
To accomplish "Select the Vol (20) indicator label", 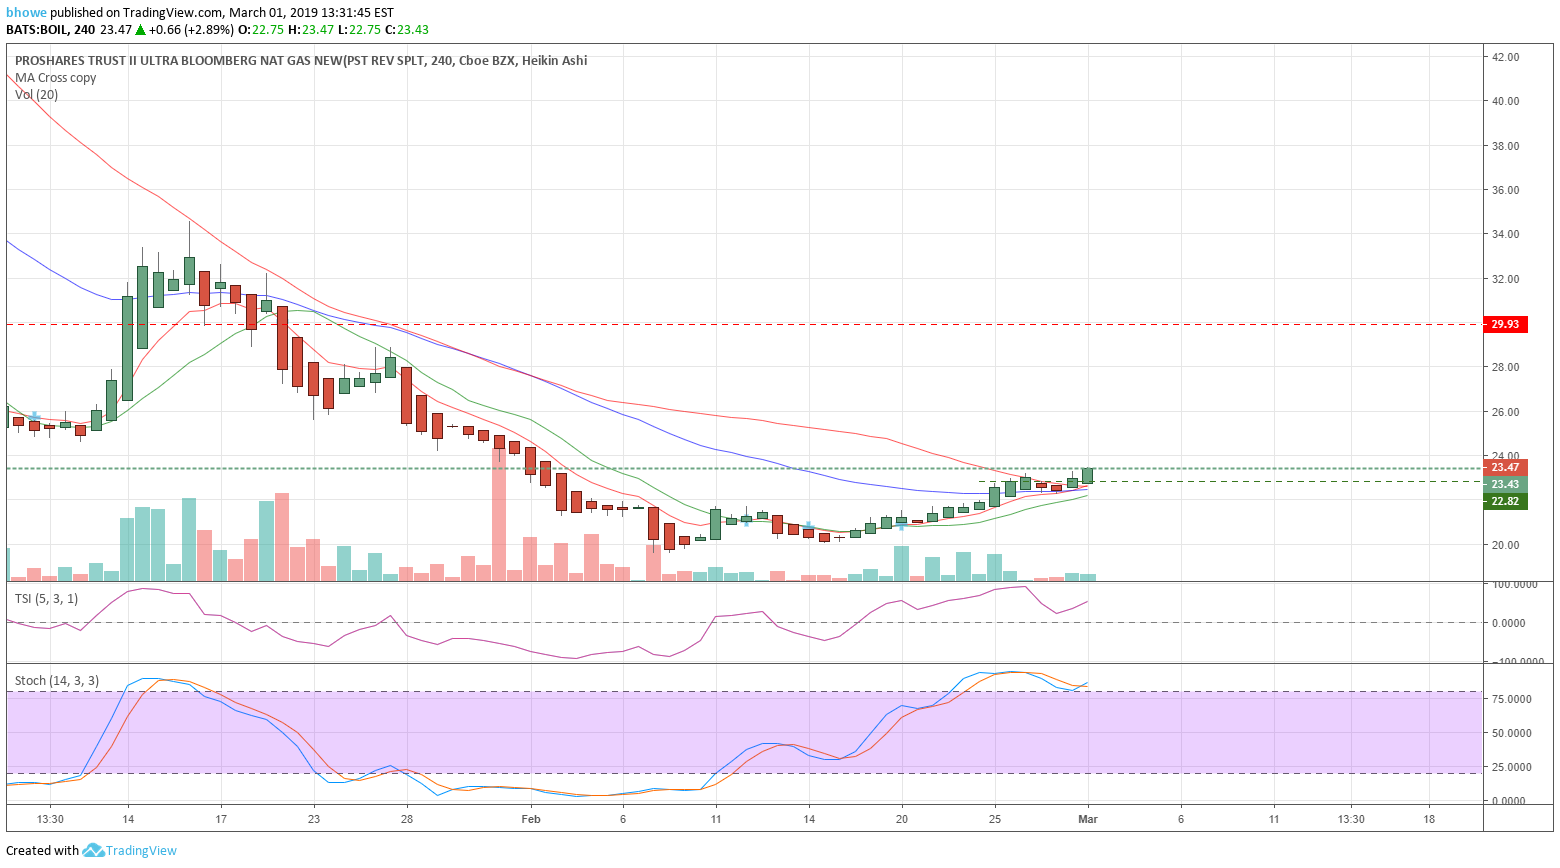I will (37, 95).
